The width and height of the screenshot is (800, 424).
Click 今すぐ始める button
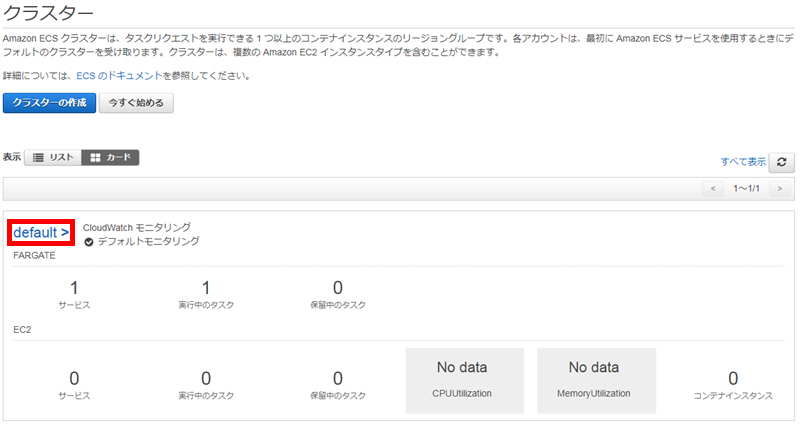point(136,103)
